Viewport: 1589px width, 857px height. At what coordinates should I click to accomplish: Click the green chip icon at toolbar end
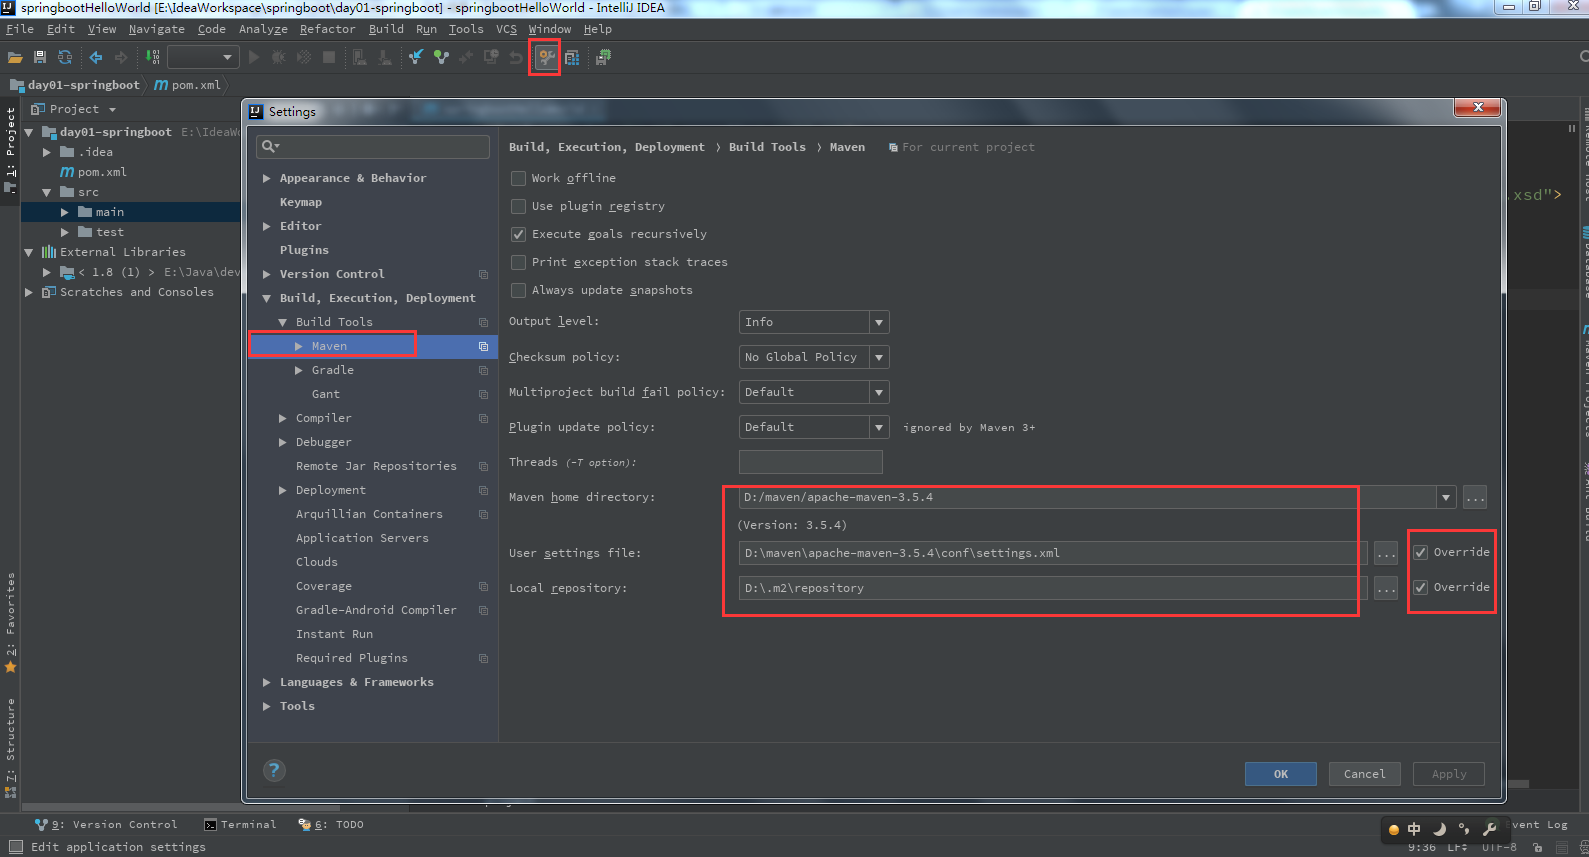603,58
